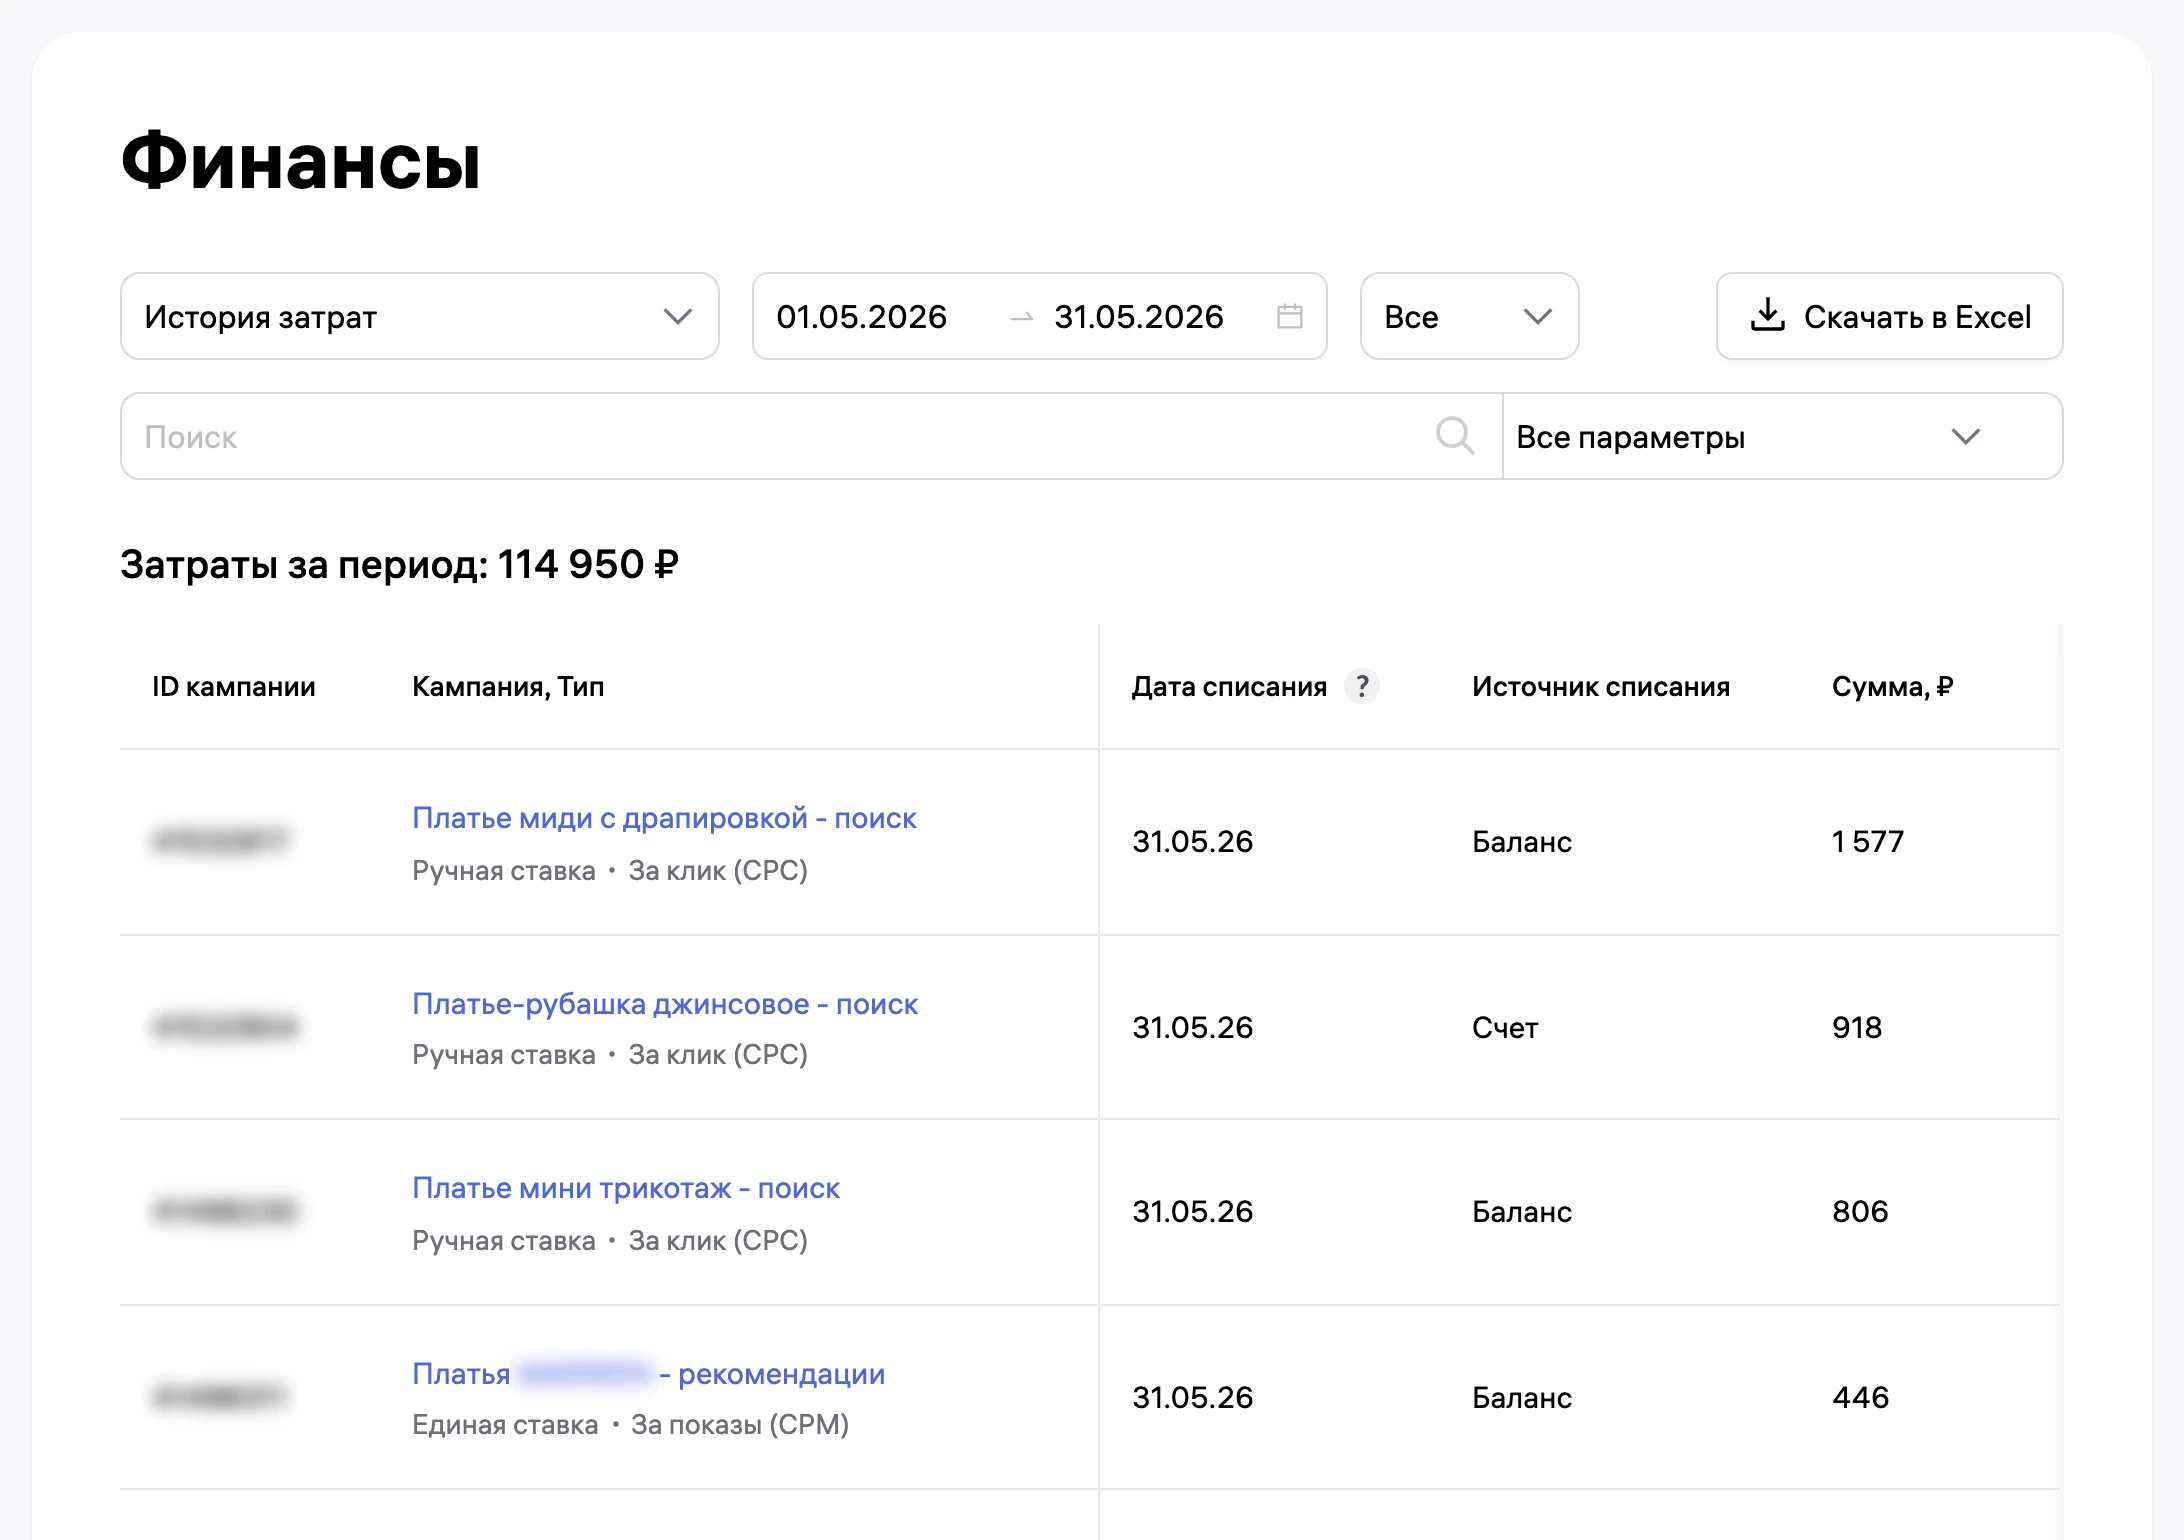
Task: Click the Кампания, Тип column header
Action: tap(508, 686)
